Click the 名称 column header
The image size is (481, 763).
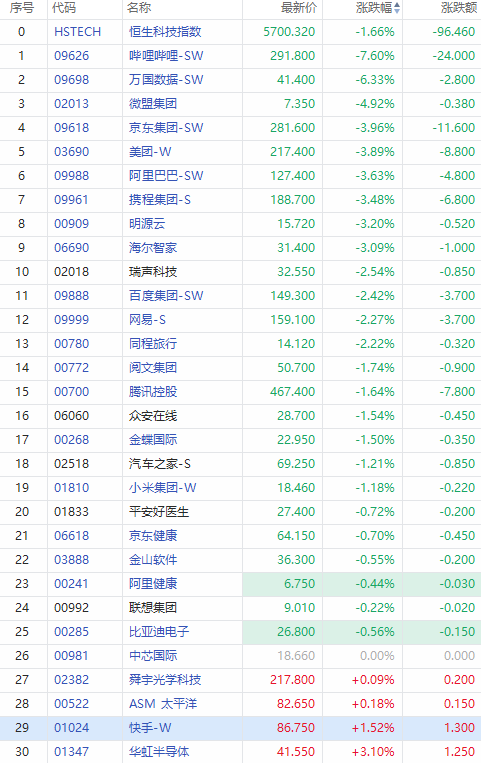tap(139, 8)
